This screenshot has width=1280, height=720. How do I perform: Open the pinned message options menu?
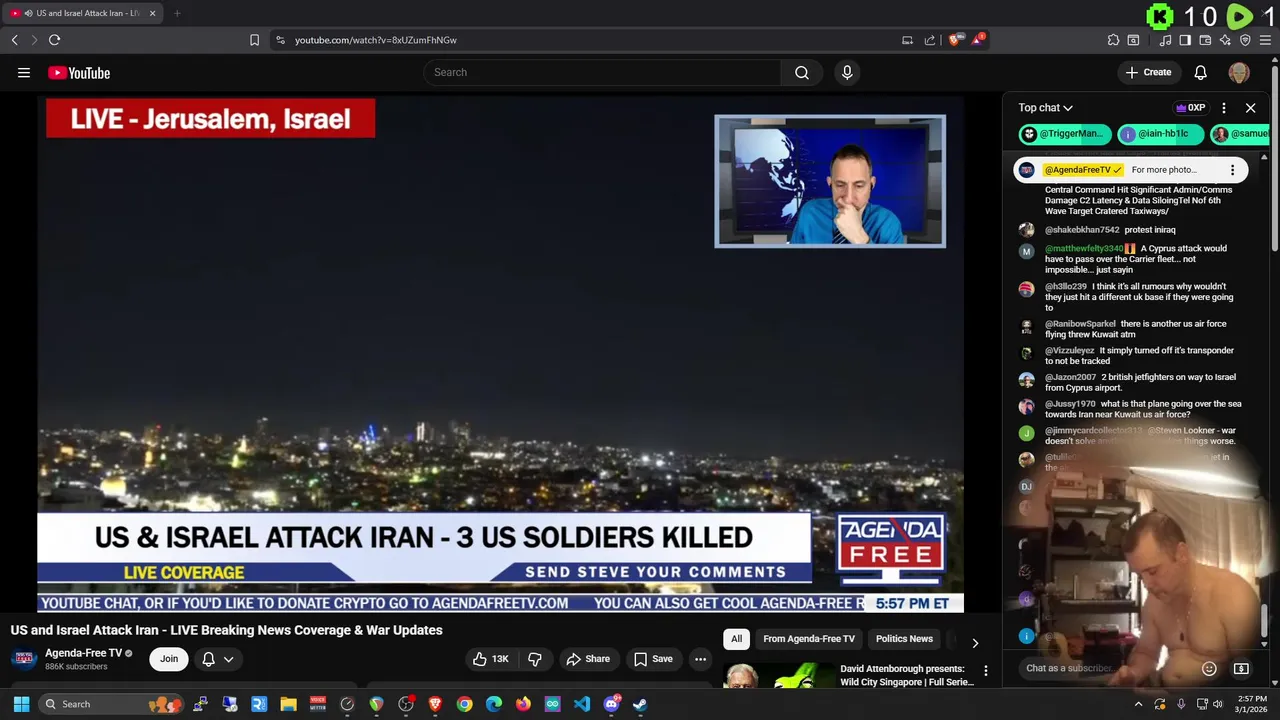[1232, 170]
